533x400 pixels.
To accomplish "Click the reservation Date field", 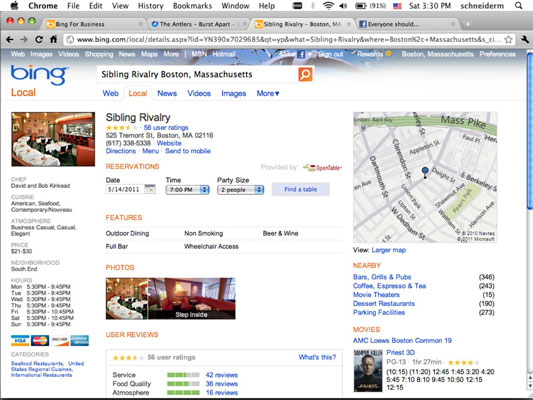I will pos(125,189).
